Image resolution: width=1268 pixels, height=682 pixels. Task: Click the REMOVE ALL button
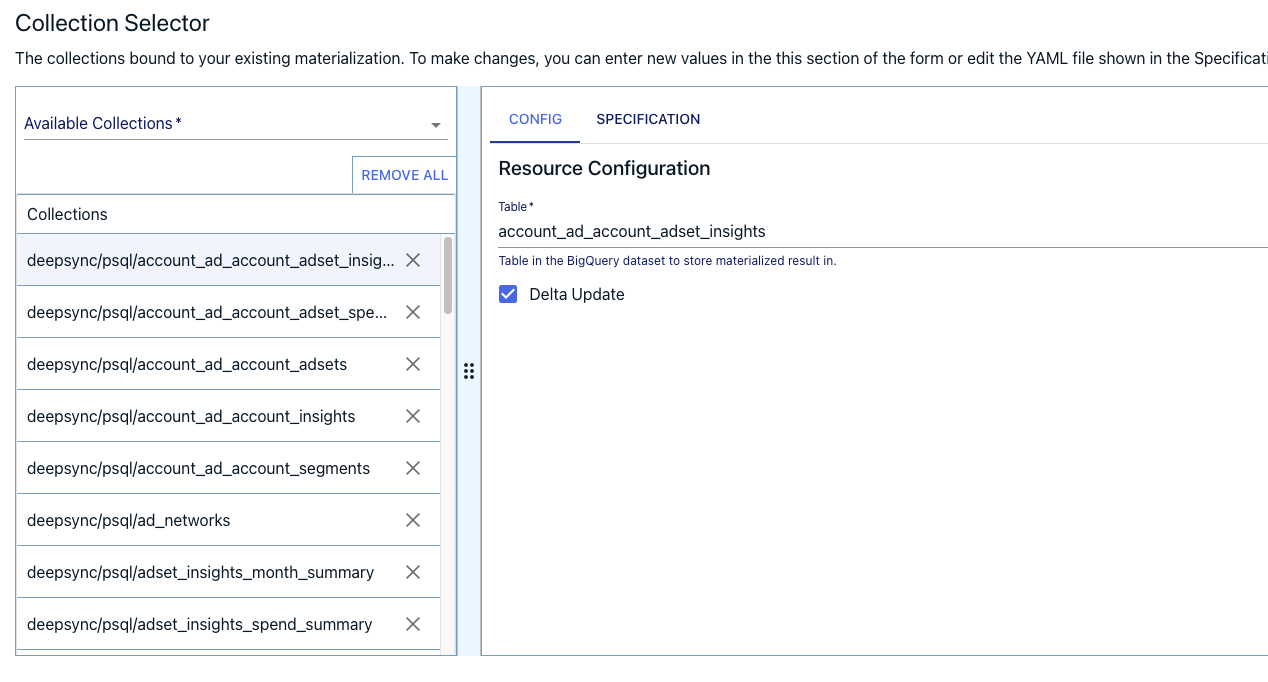tap(404, 174)
